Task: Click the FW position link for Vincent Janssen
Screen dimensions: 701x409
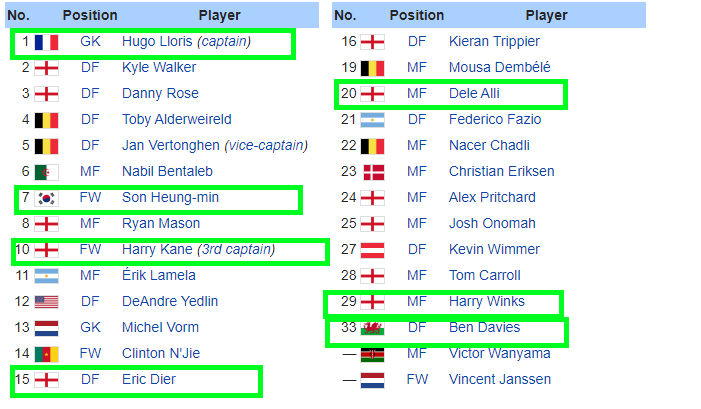Action: pos(417,379)
